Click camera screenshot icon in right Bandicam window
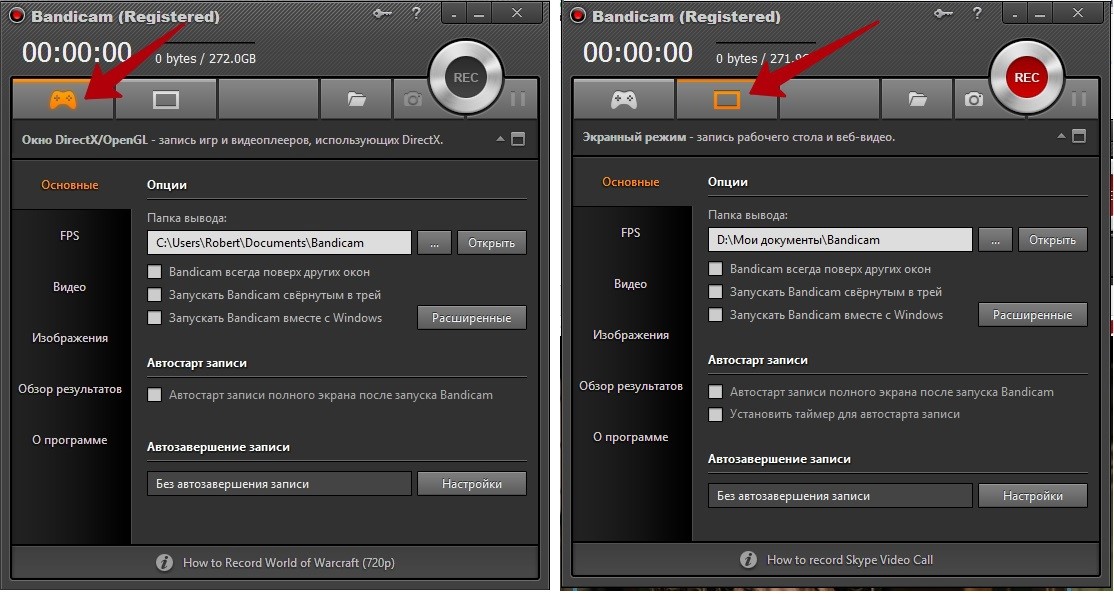 973,99
